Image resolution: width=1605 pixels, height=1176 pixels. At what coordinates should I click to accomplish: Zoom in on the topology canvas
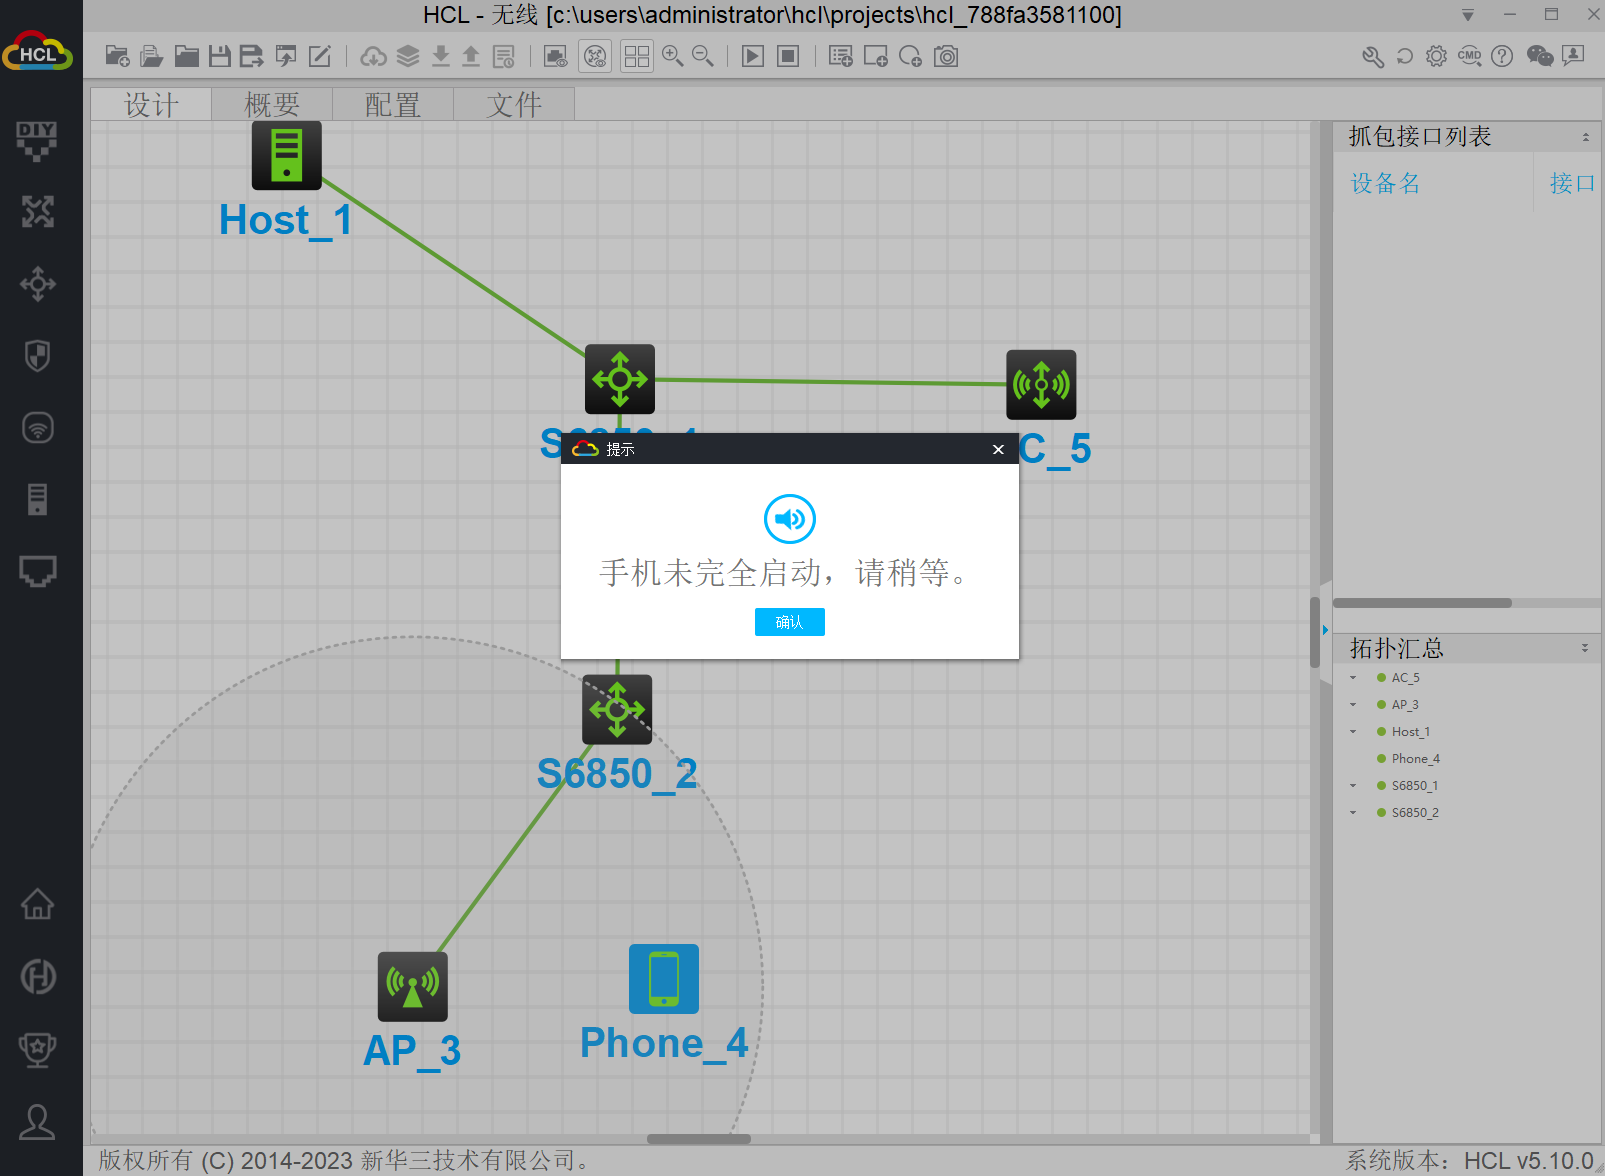click(673, 56)
